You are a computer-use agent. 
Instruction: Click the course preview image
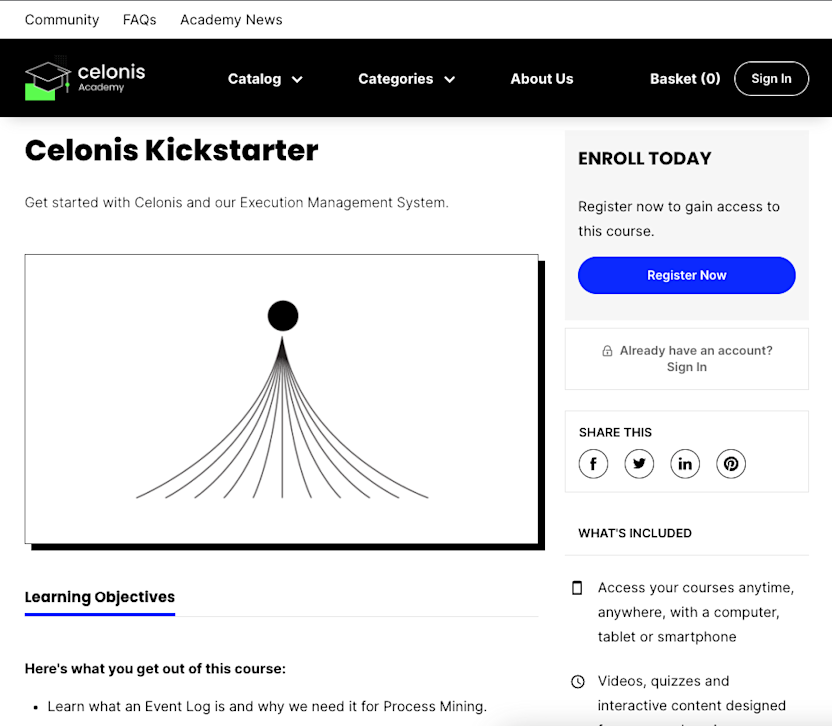pos(281,398)
